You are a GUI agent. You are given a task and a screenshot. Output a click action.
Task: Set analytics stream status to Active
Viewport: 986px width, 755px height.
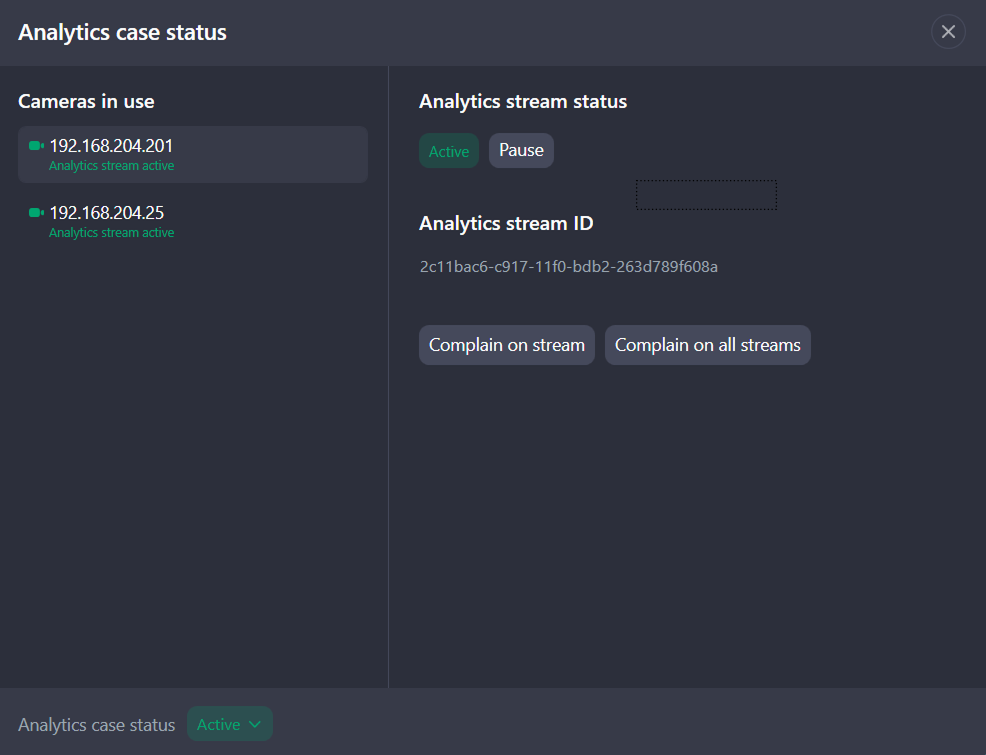click(x=448, y=151)
